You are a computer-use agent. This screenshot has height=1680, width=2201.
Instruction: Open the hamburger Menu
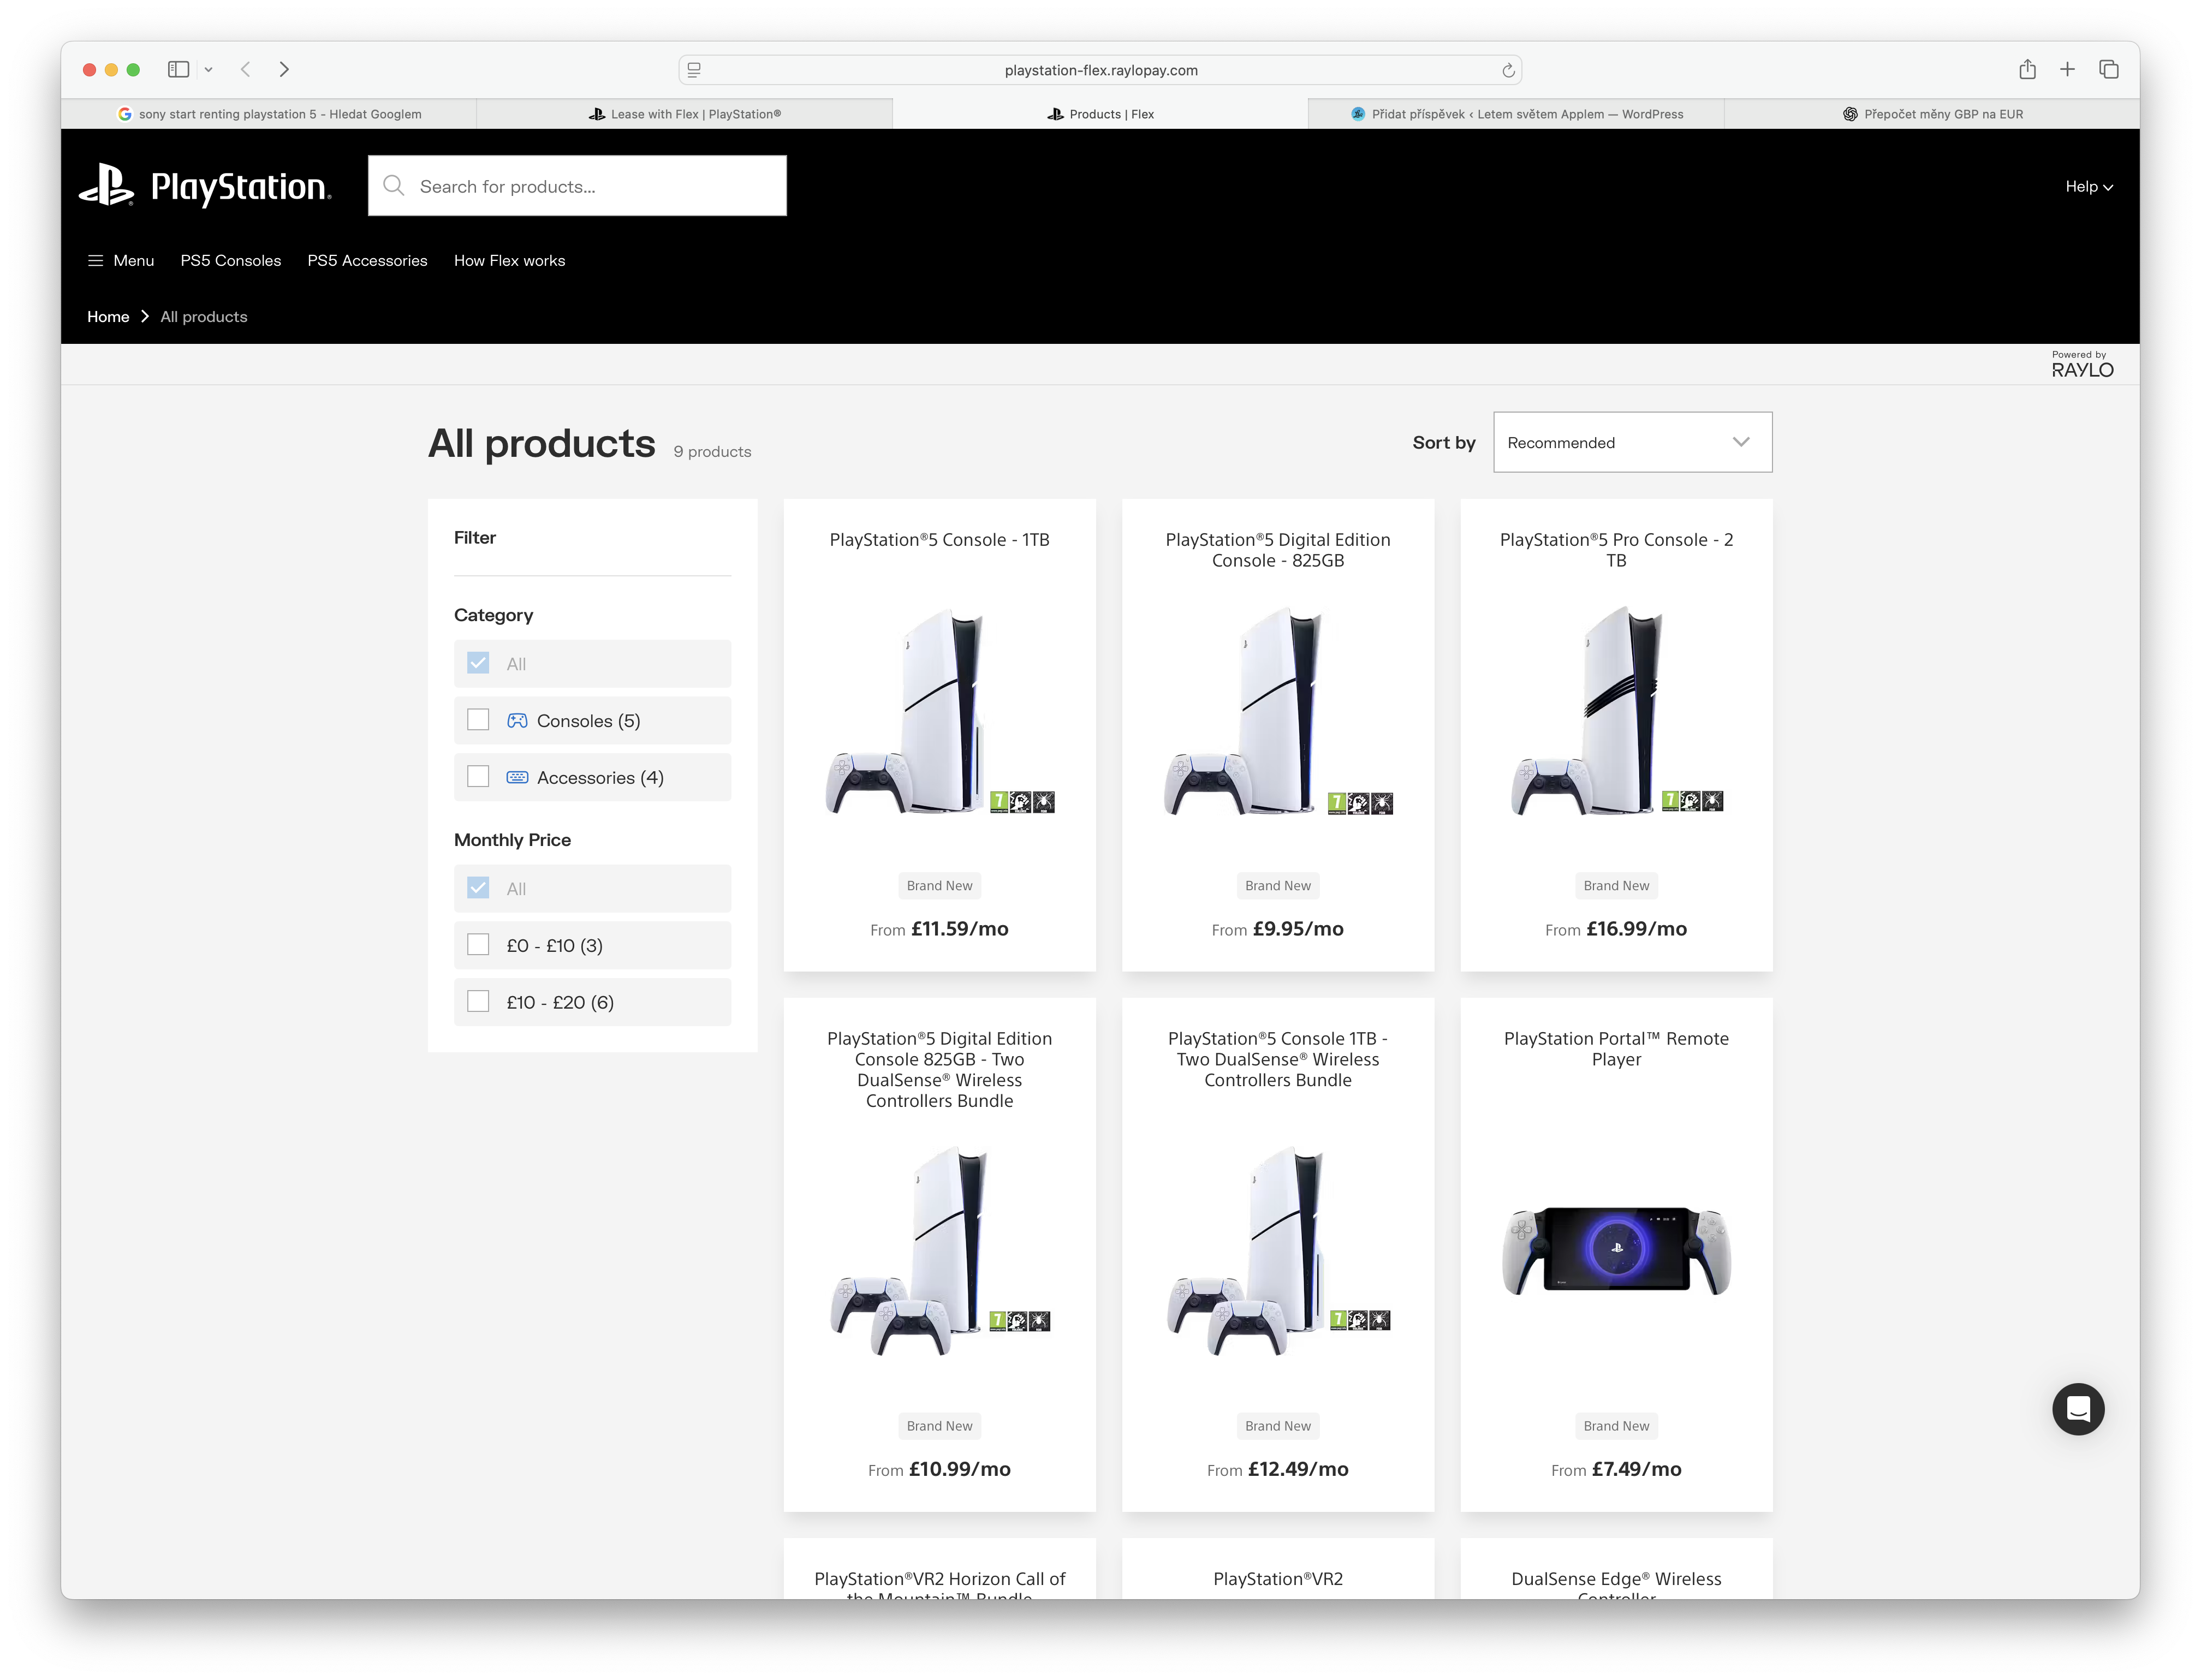(120, 260)
